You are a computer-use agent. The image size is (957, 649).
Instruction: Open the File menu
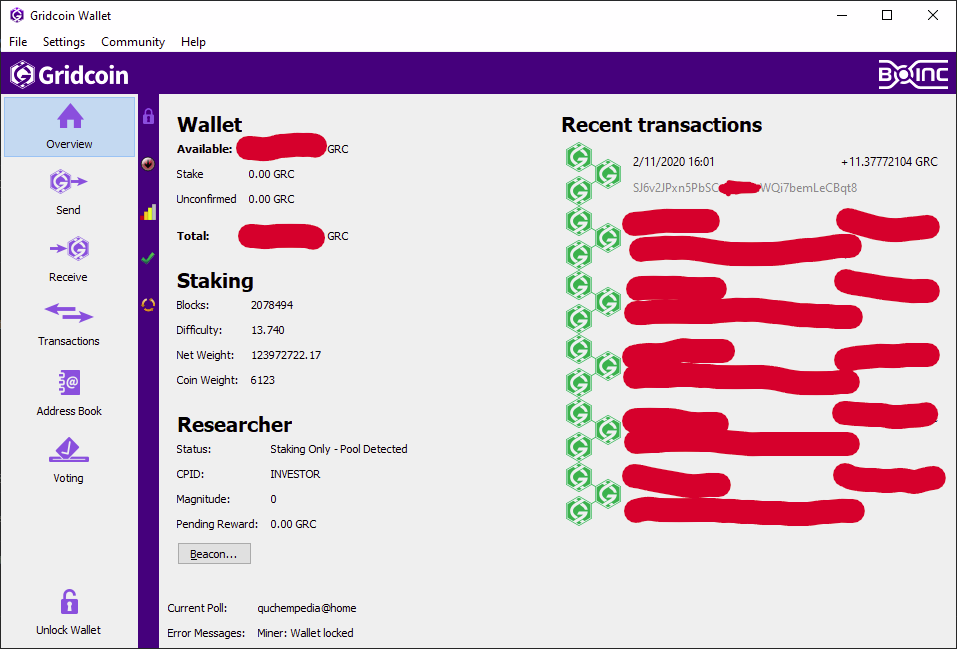(18, 42)
